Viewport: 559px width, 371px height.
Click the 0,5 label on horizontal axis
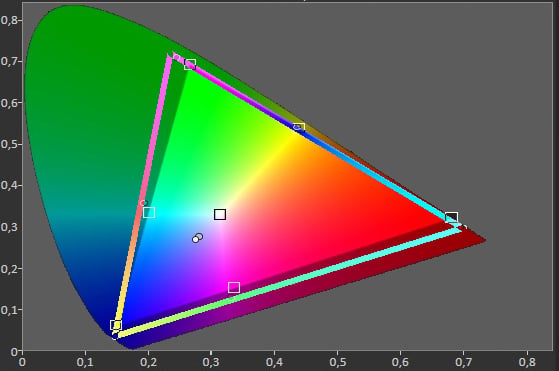click(x=337, y=362)
